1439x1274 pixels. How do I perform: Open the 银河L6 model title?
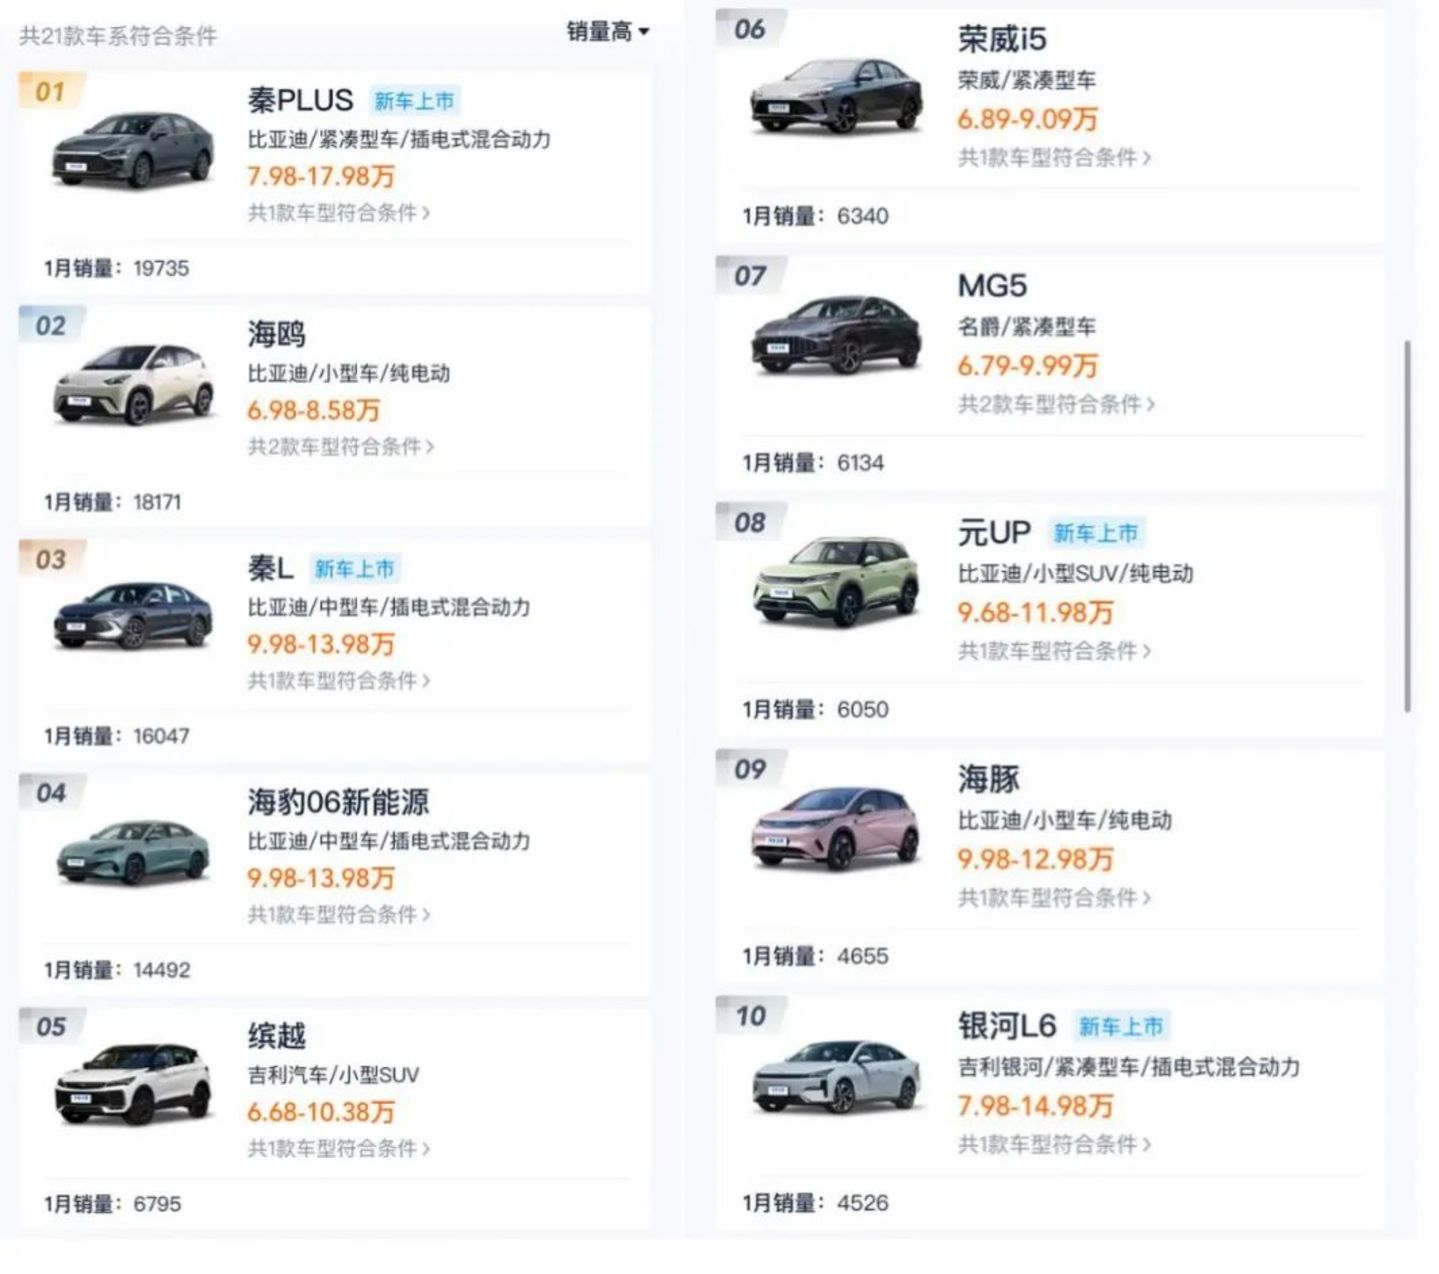tap(1006, 1026)
